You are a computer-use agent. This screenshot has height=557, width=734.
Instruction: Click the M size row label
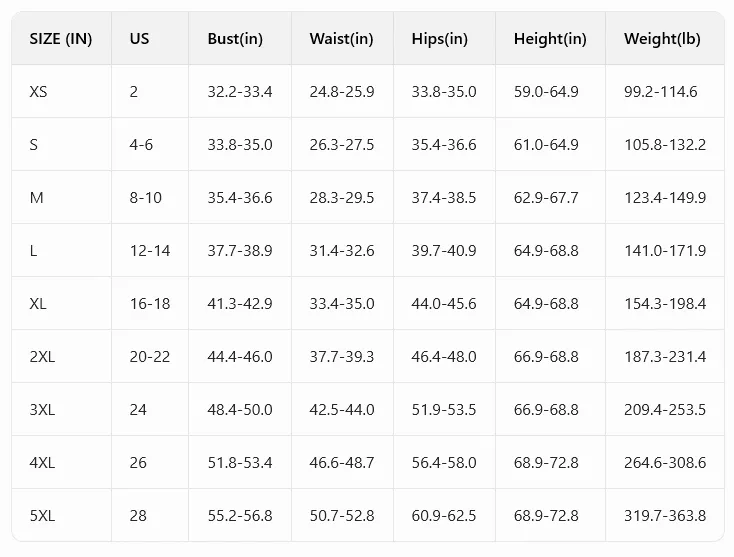pos(37,198)
